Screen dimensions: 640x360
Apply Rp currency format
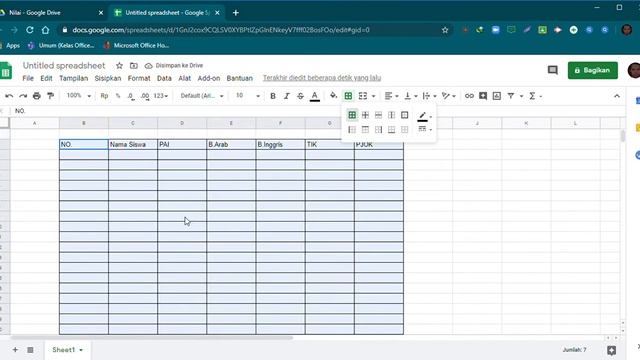[x=104, y=96]
